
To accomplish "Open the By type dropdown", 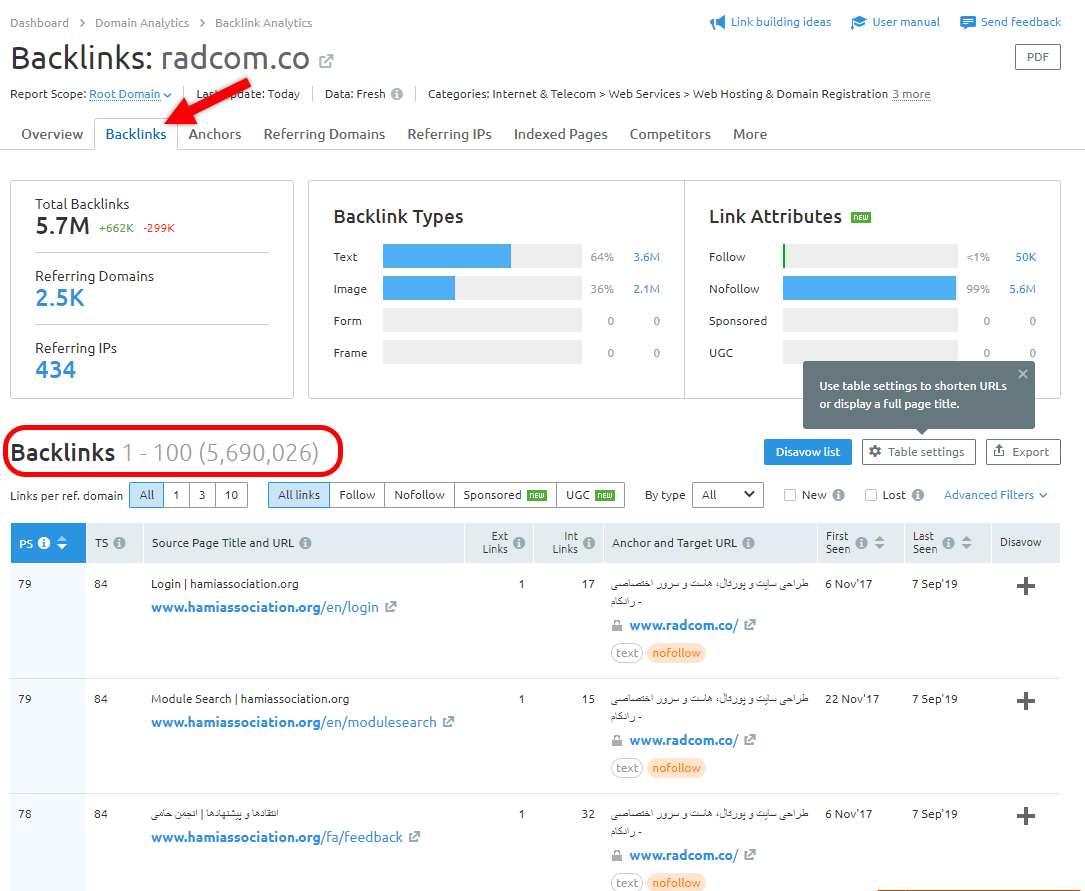I will coord(727,494).
